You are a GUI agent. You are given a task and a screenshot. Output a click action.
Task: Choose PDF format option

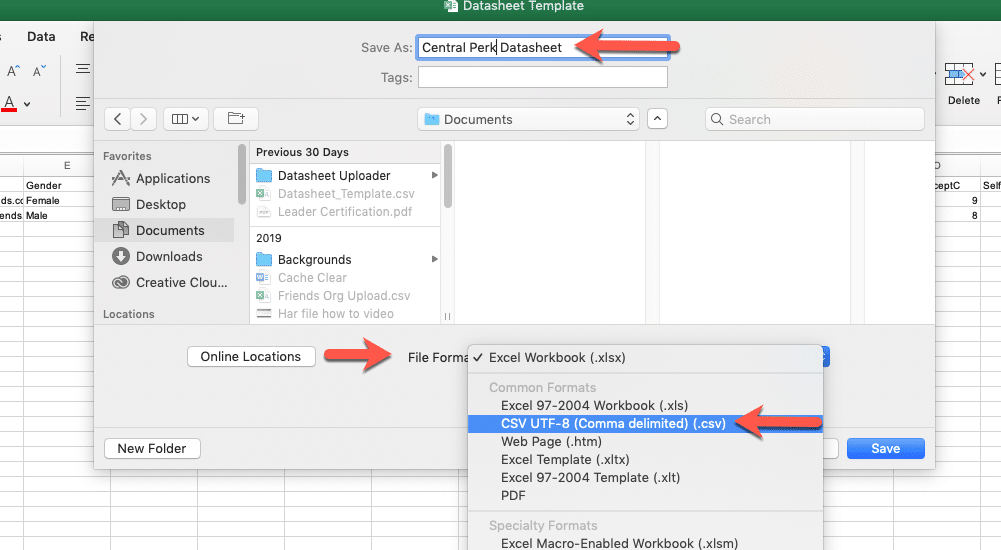coord(645,496)
